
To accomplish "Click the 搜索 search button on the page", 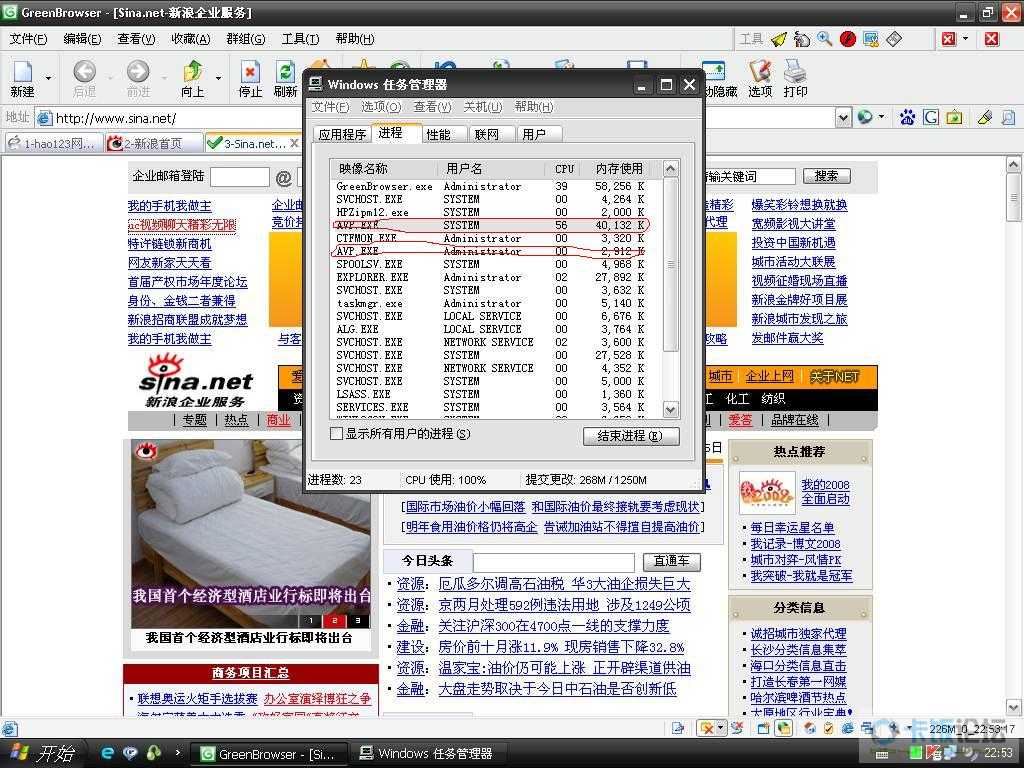I will pos(825,176).
